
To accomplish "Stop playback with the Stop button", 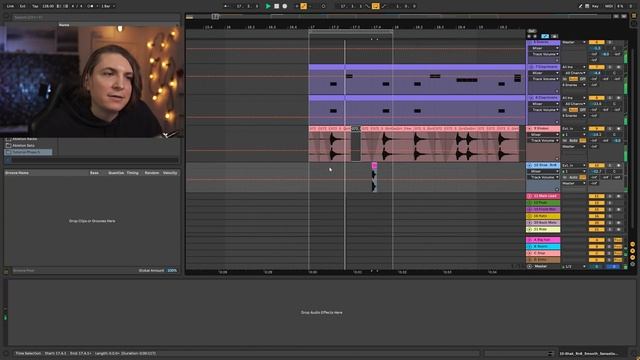I will [x=276, y=6].
